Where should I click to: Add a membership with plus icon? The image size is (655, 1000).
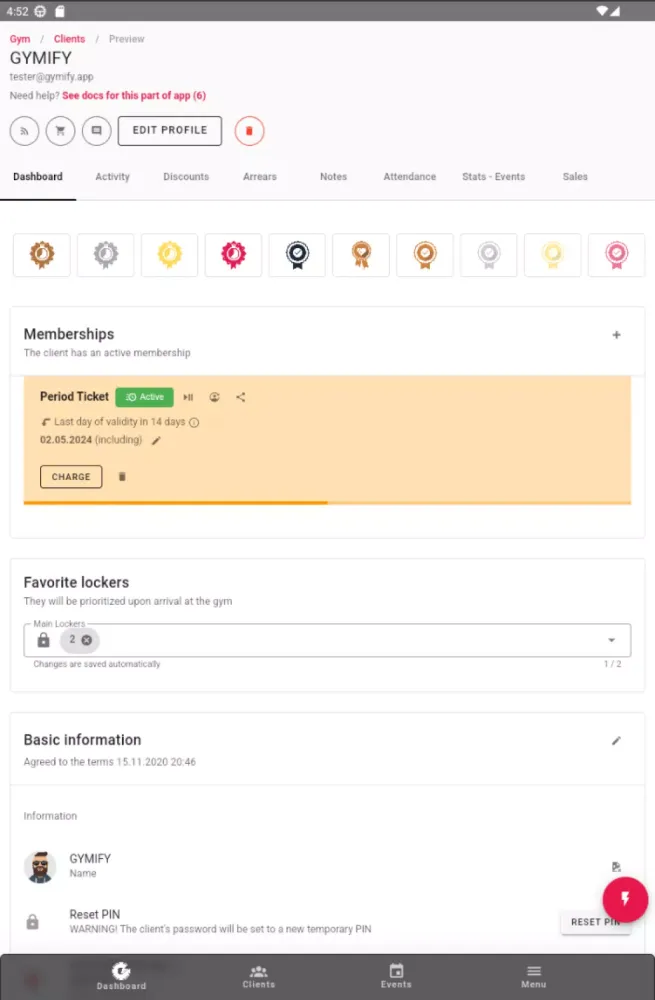coord(617,335)
